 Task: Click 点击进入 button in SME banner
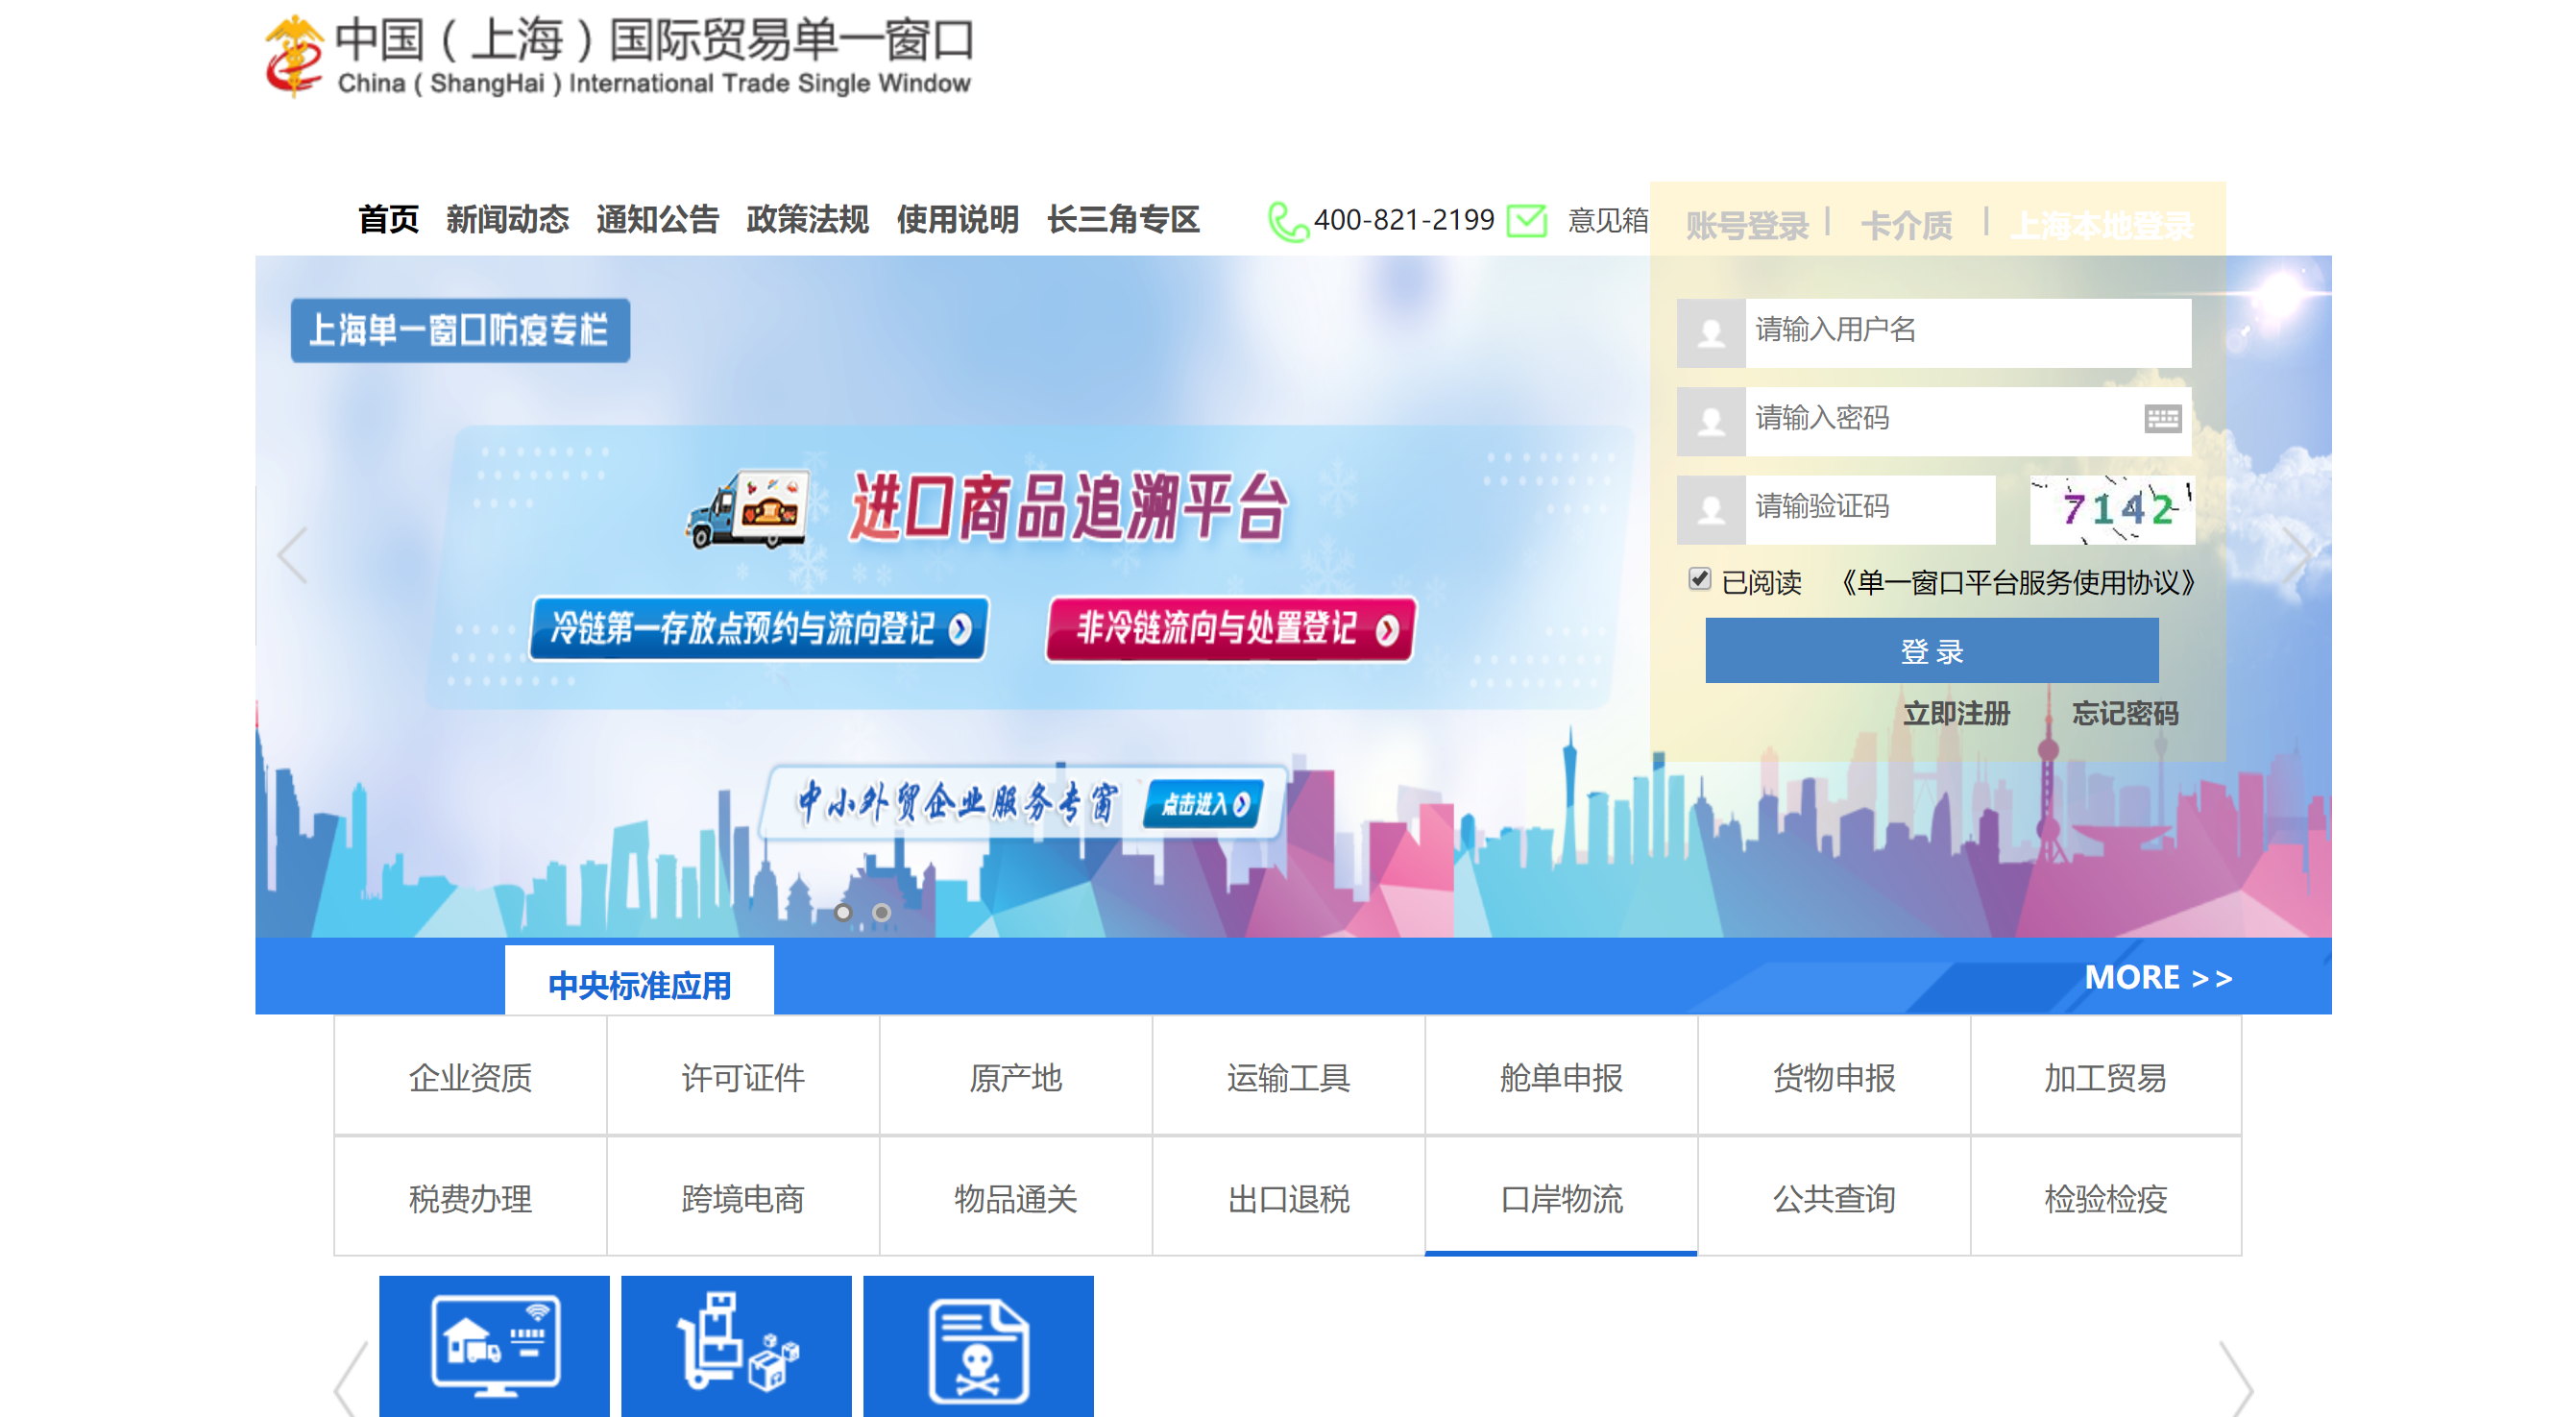tap(1203, 803)
